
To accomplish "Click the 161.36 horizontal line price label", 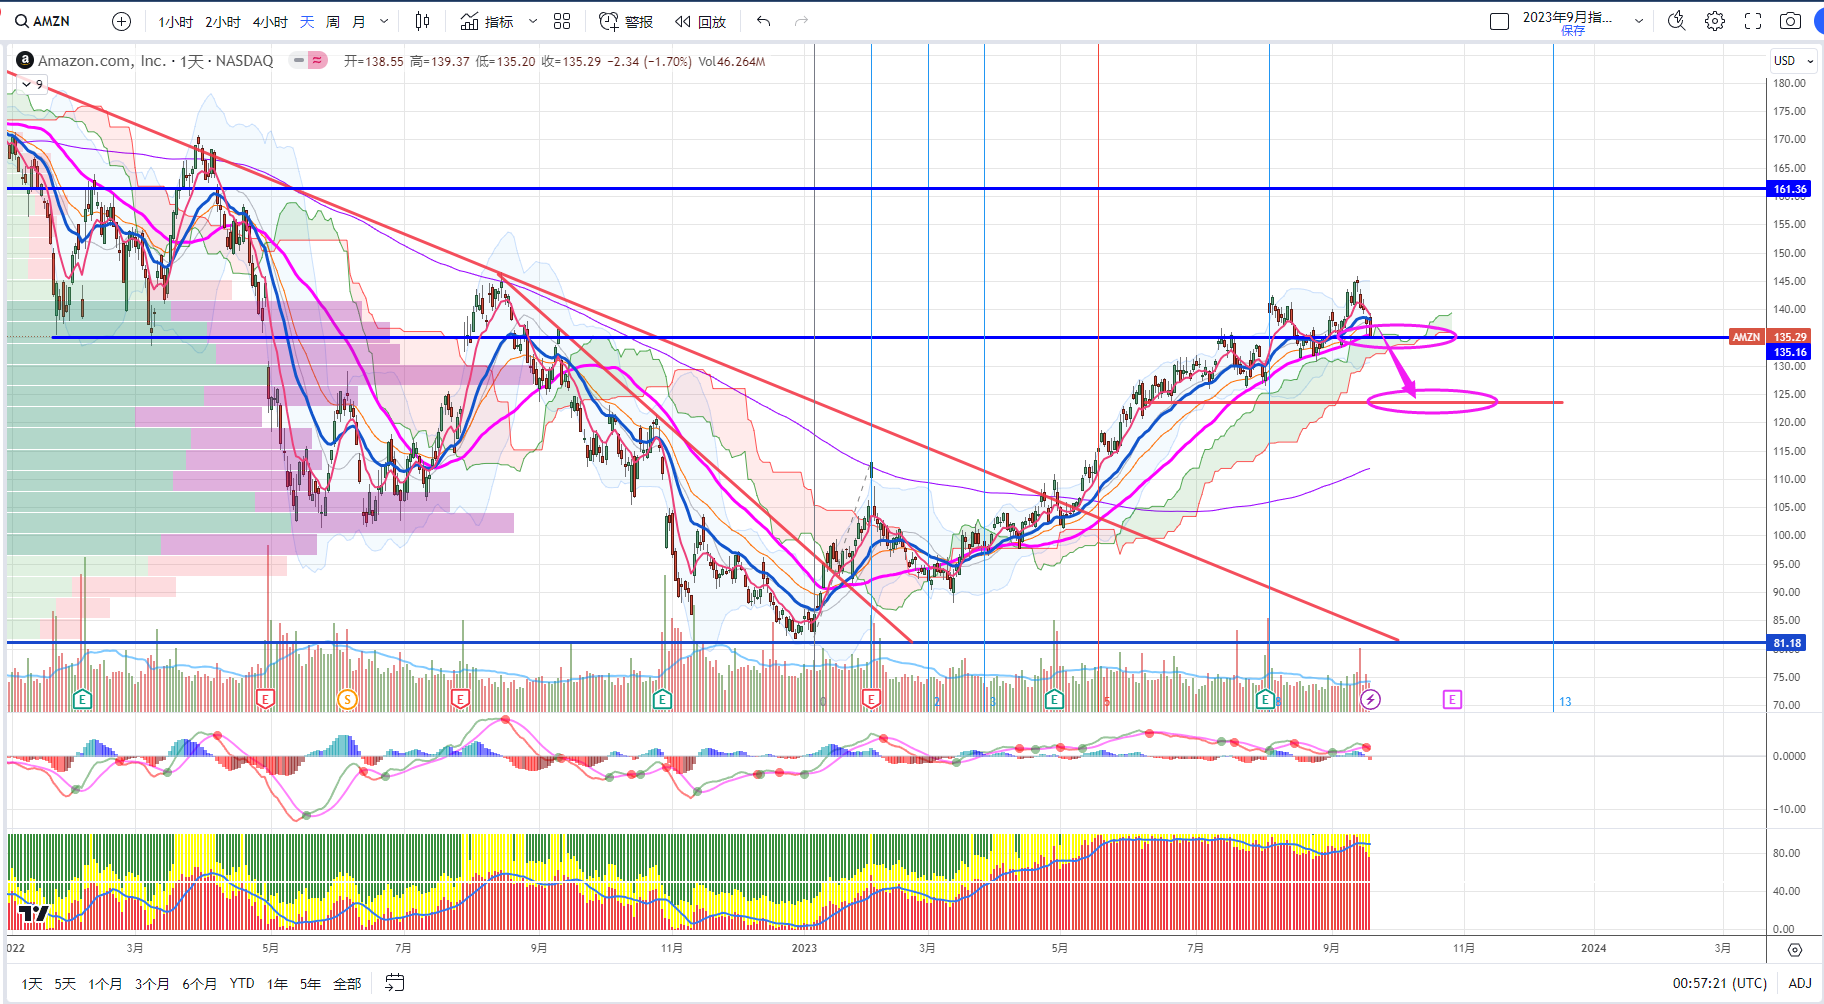I will pos(1790,189).
